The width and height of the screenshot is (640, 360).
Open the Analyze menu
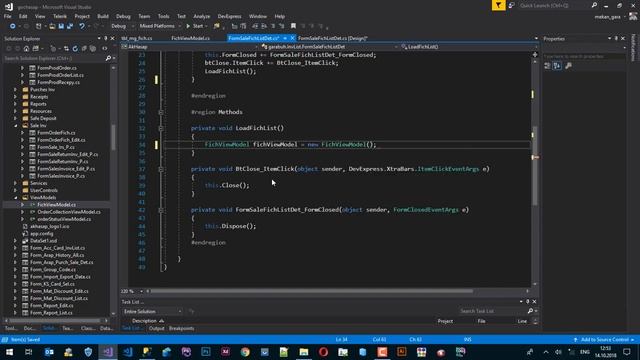[x=202, y=16]
